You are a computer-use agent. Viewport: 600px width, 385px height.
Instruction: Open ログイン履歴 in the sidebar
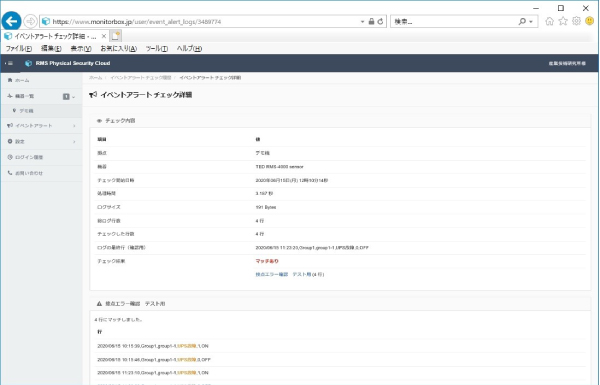41,157
